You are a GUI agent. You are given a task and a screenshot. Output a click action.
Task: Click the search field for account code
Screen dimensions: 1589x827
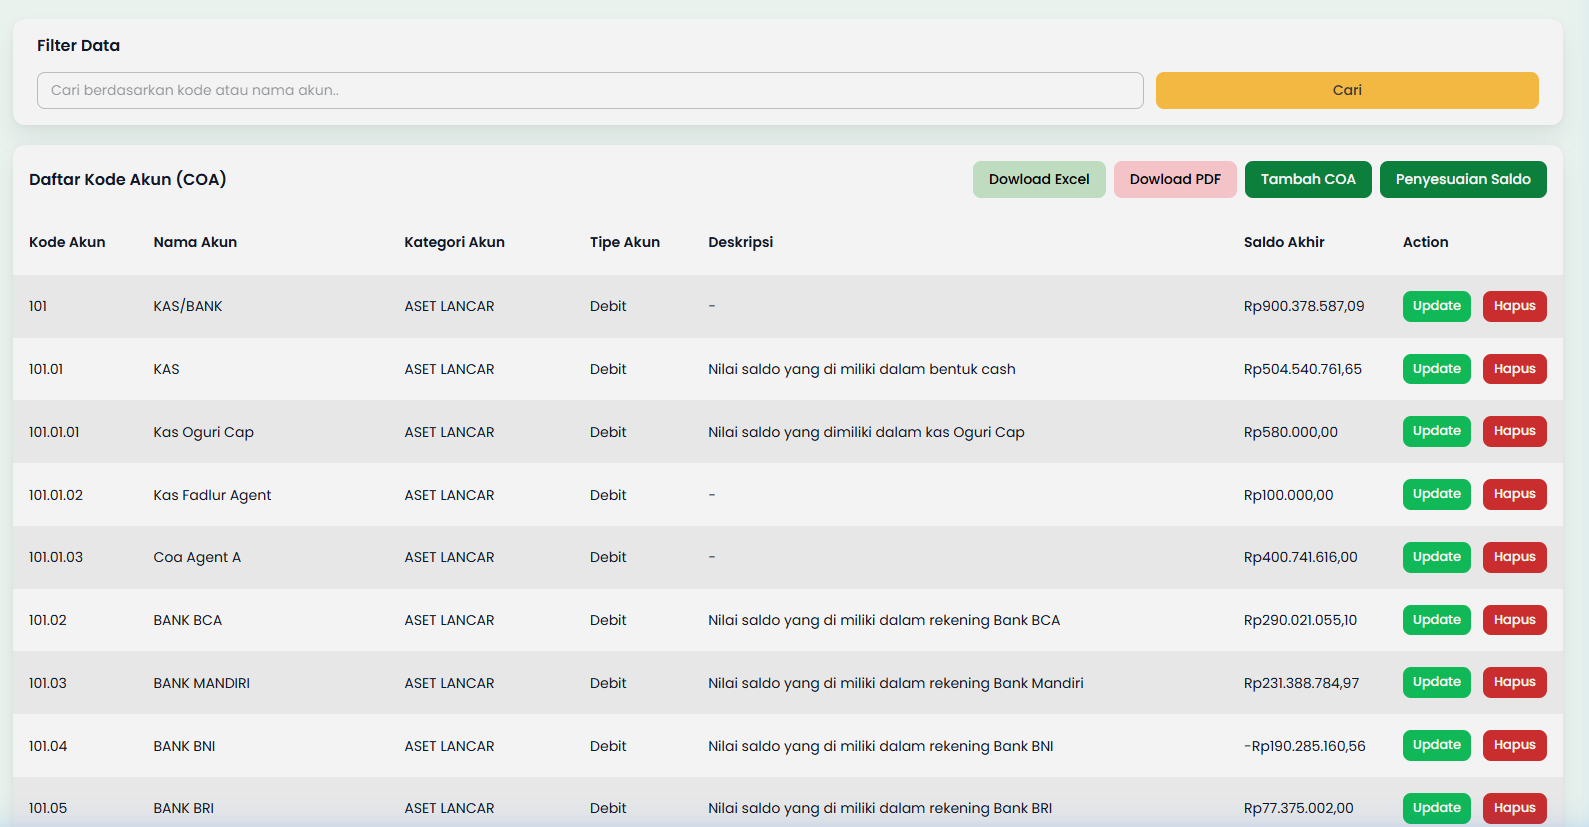point(590,90)
